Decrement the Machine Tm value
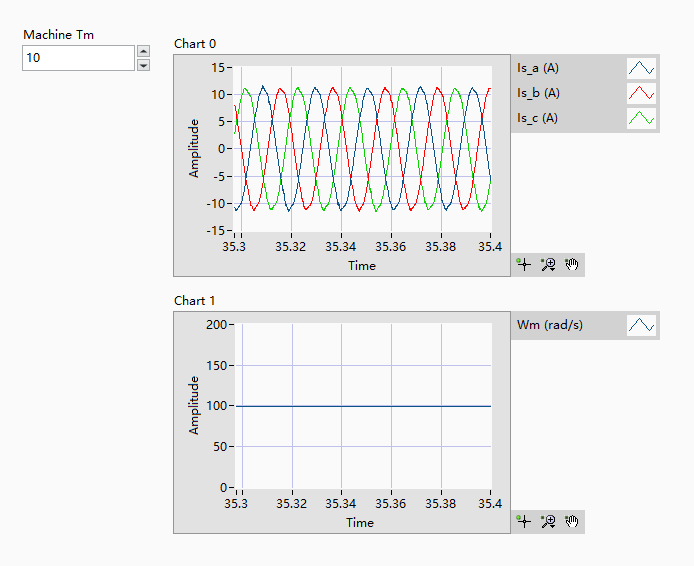Viewport: 694px width, 566px height. tap(143, 65)
